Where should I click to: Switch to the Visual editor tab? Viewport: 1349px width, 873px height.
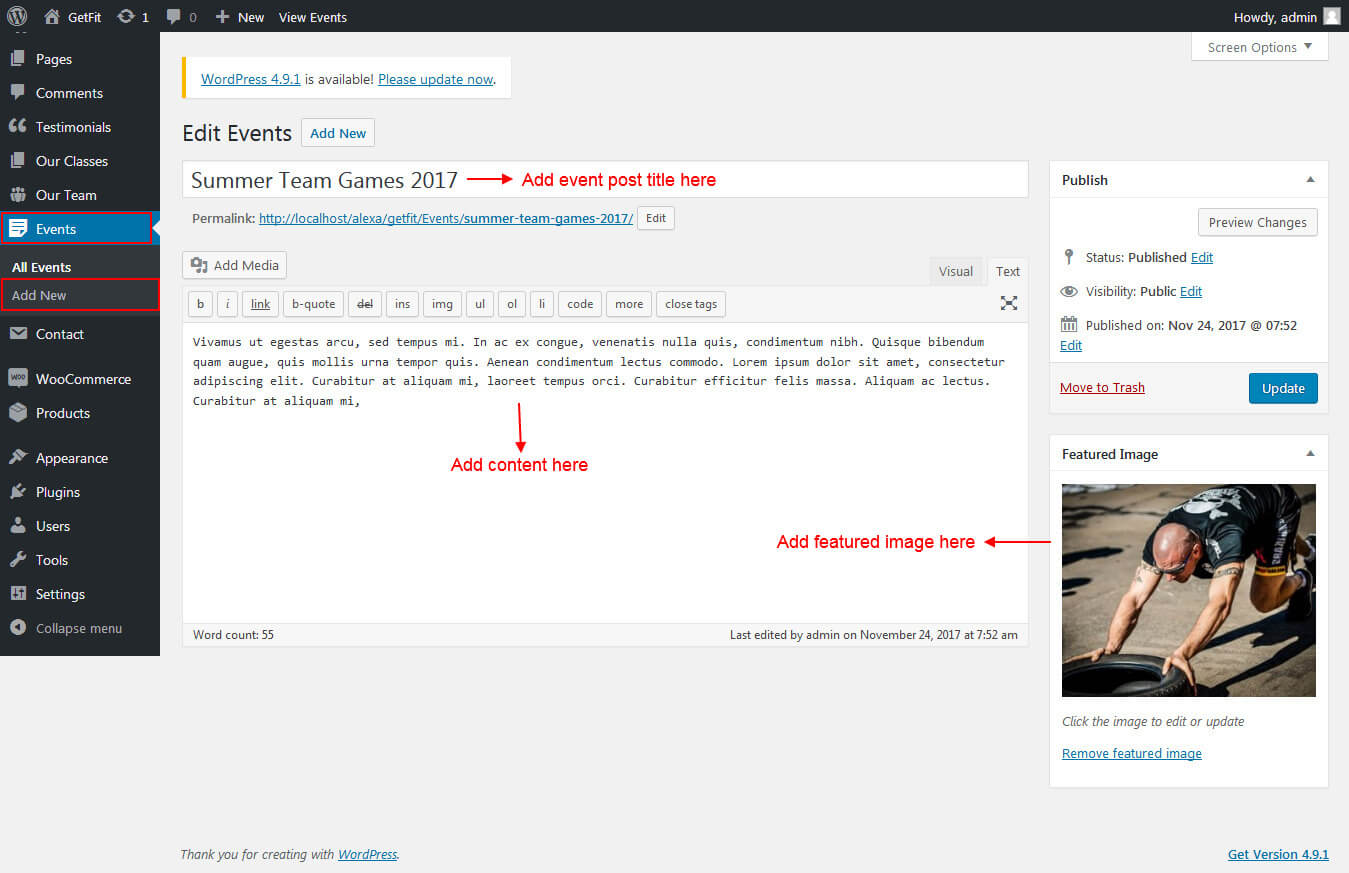coord(956,271)
